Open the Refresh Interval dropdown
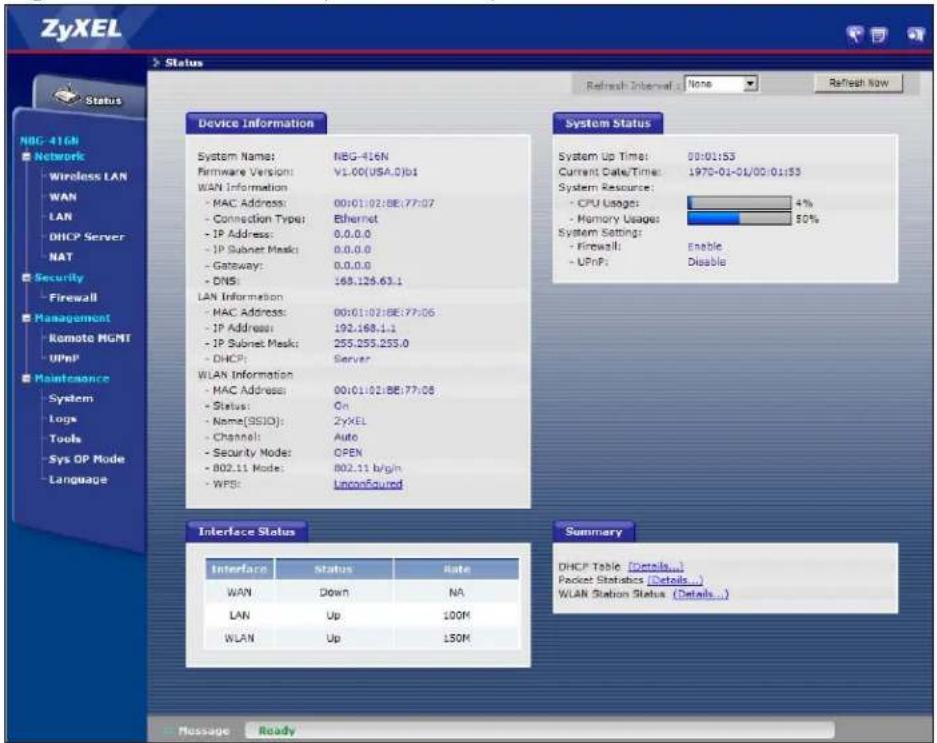This screenshot has width=937, height=743. coord(721,84)
